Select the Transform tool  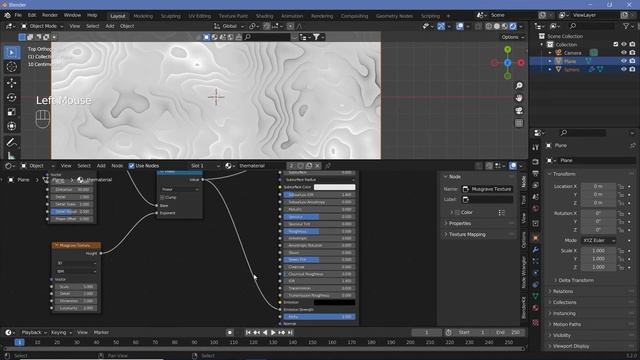pyautogui.click(x=11, y=126)
